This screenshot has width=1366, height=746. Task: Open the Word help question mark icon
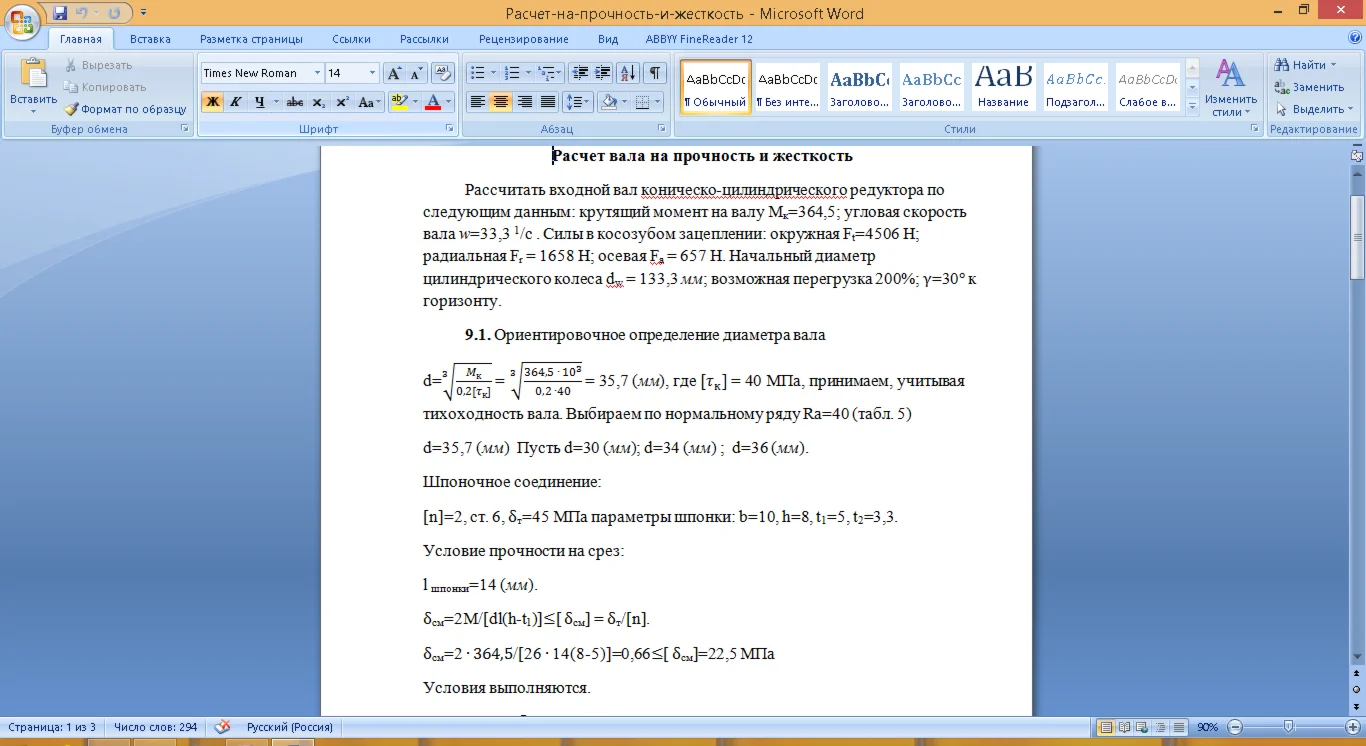tap(1354, 39)
